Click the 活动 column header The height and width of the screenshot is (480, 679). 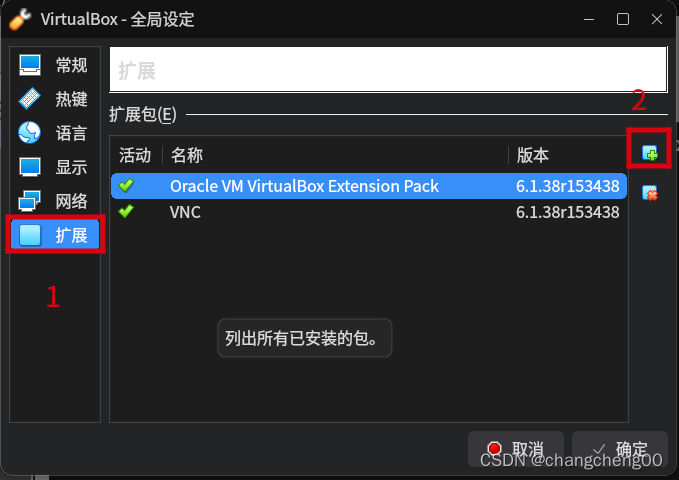[136, 155]
